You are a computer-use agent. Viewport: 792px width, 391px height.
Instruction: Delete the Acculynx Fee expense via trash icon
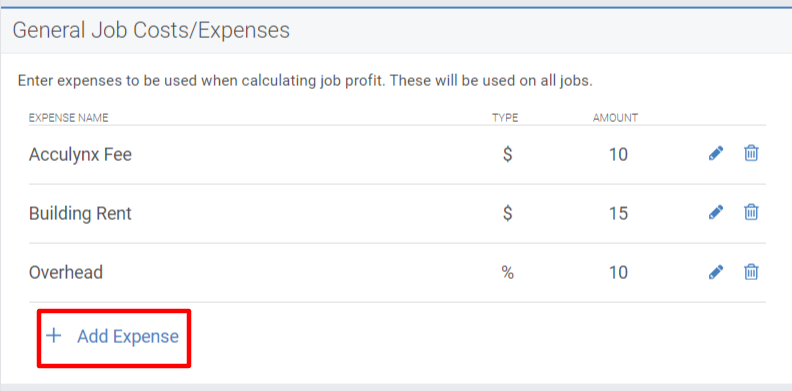point(751,153)
